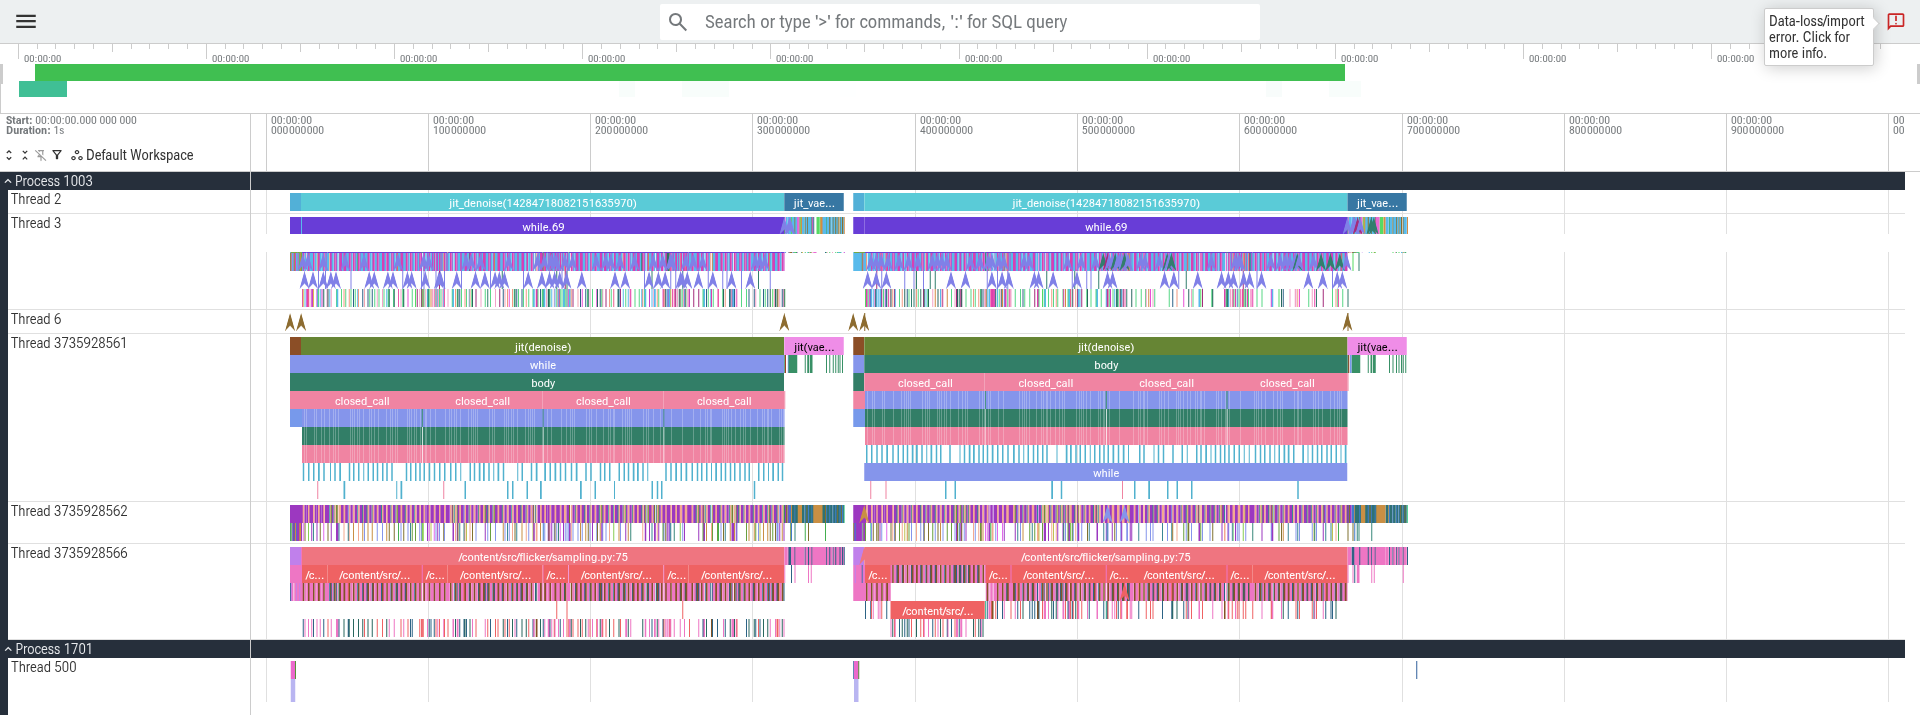The image size is (1920, 715).
Task: Click the last Thread 6 marker near 650000000
Action: click(x=1347, y=322)
